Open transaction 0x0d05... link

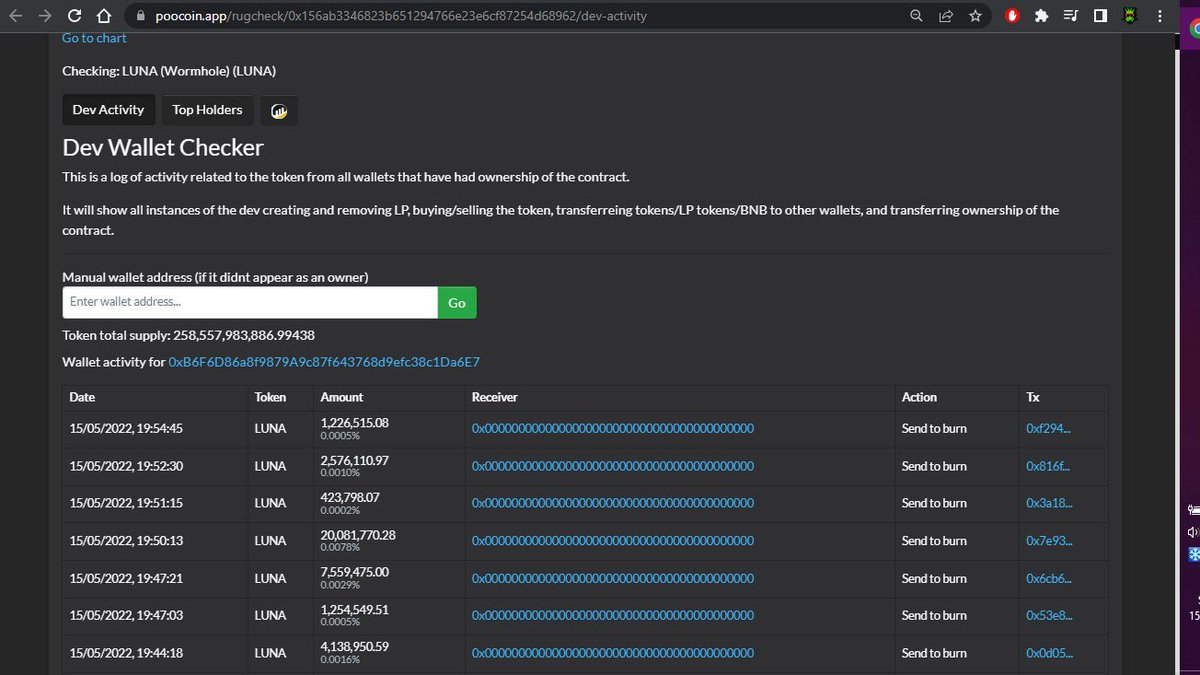tap(1049, 653)
